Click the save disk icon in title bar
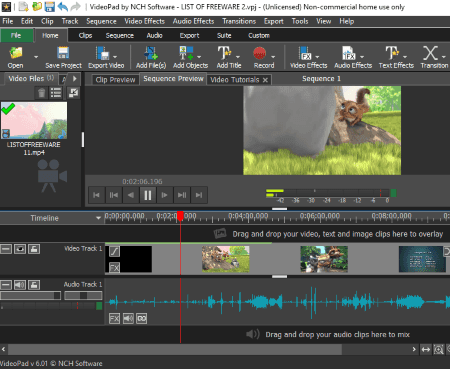 [50, 6]
